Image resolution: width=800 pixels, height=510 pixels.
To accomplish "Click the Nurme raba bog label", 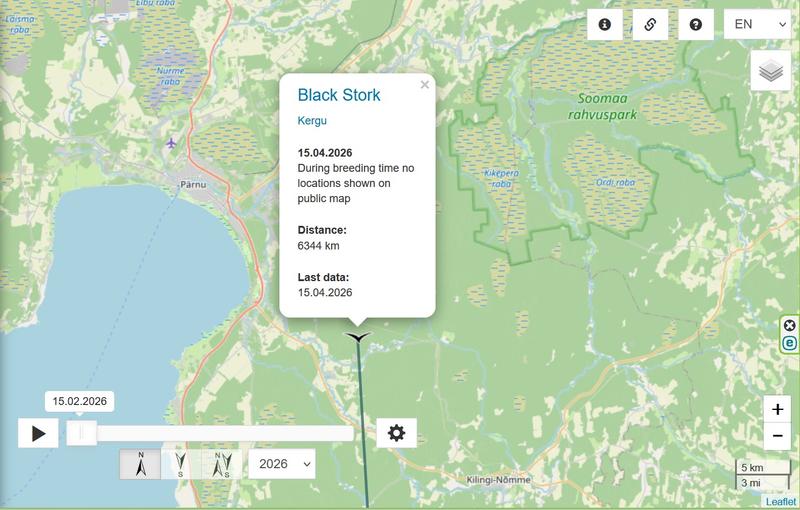I will pos(170,76).
